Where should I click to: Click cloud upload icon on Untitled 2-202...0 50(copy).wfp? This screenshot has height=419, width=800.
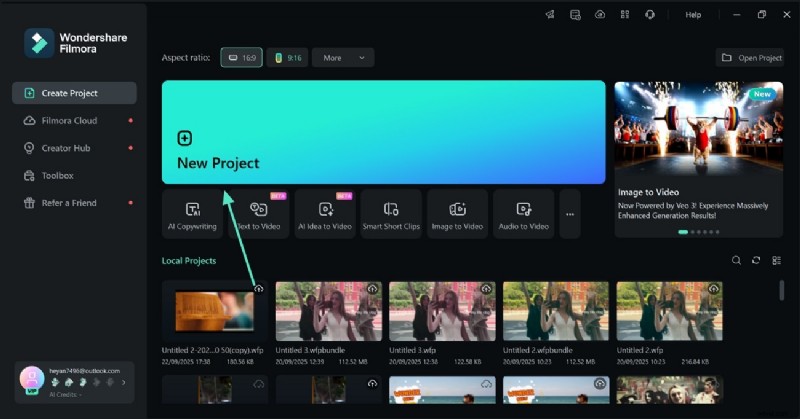click(x=259, y=289)
